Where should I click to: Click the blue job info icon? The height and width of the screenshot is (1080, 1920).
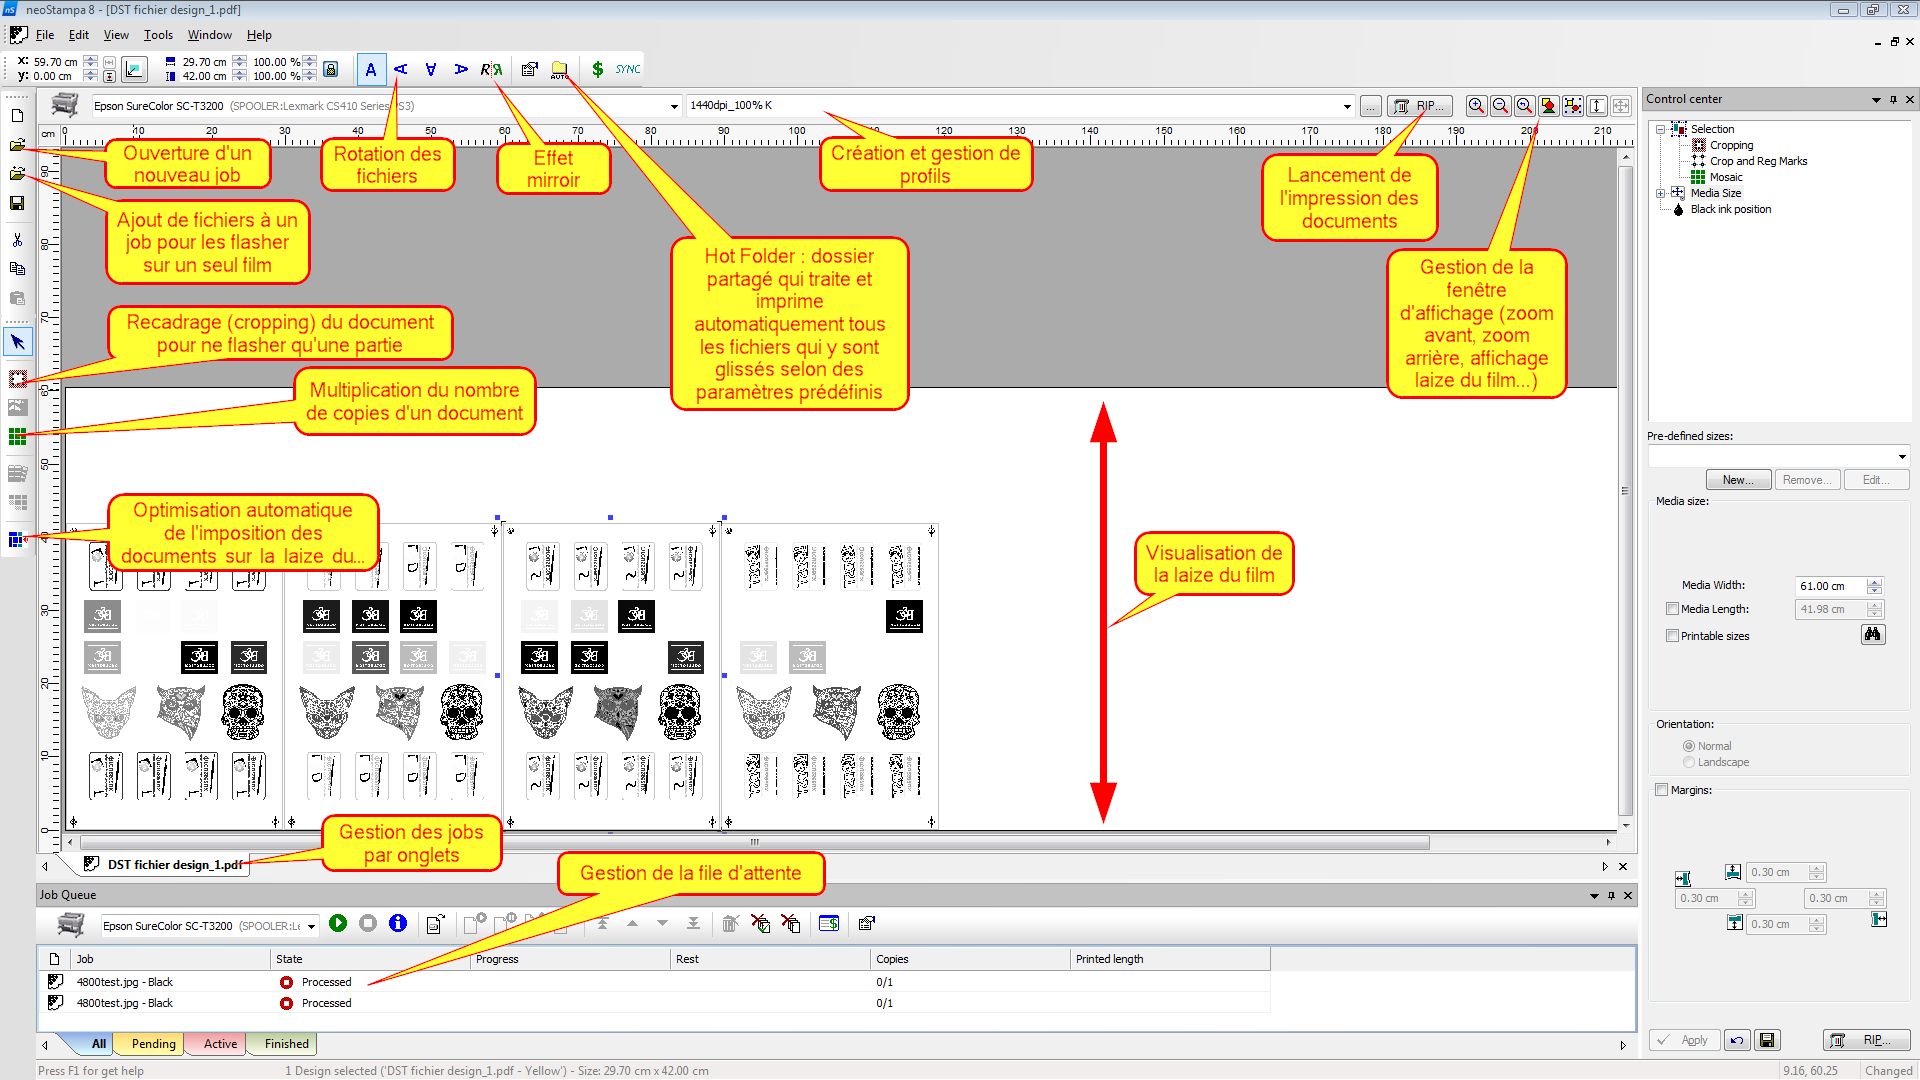pos(398,924)
